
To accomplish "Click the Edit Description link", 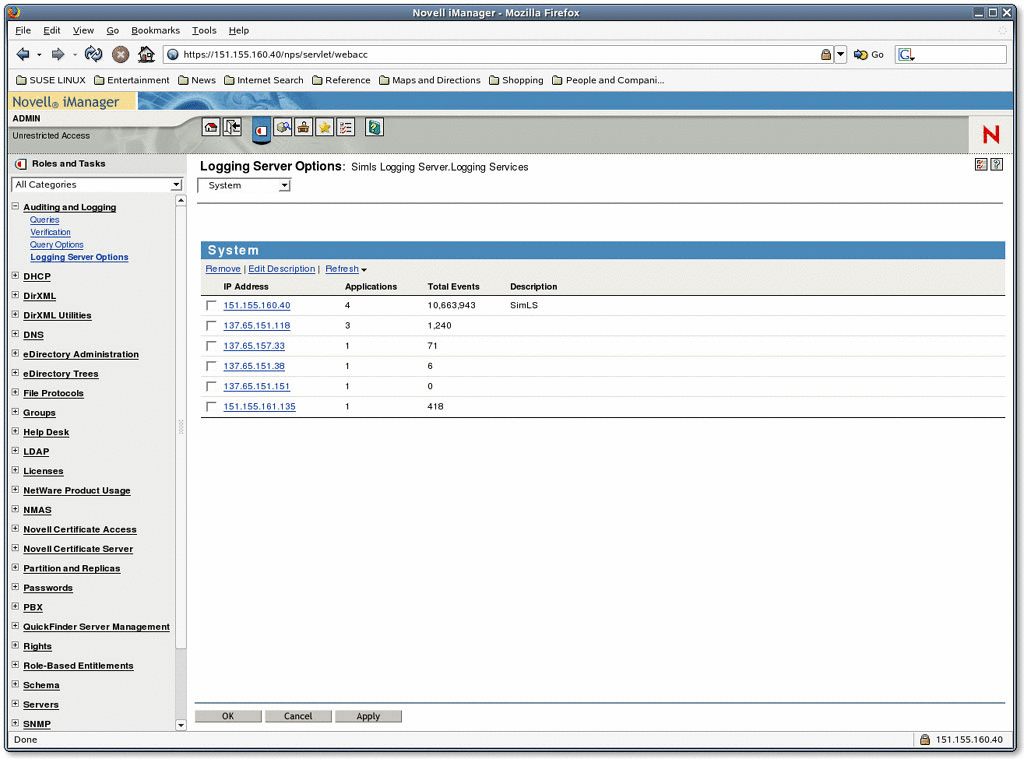I will (x=281, y=269).
